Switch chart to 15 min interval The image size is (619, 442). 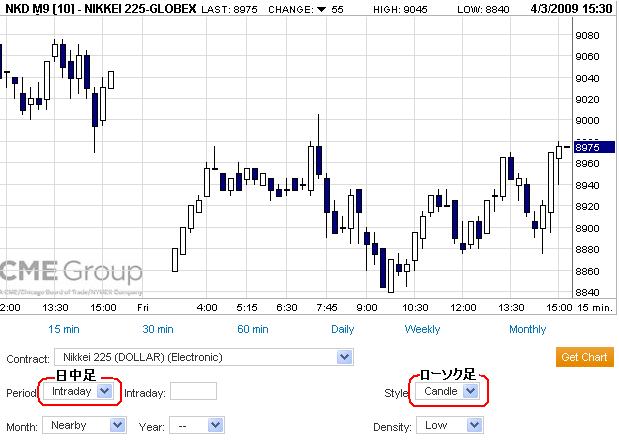(64, 329)
